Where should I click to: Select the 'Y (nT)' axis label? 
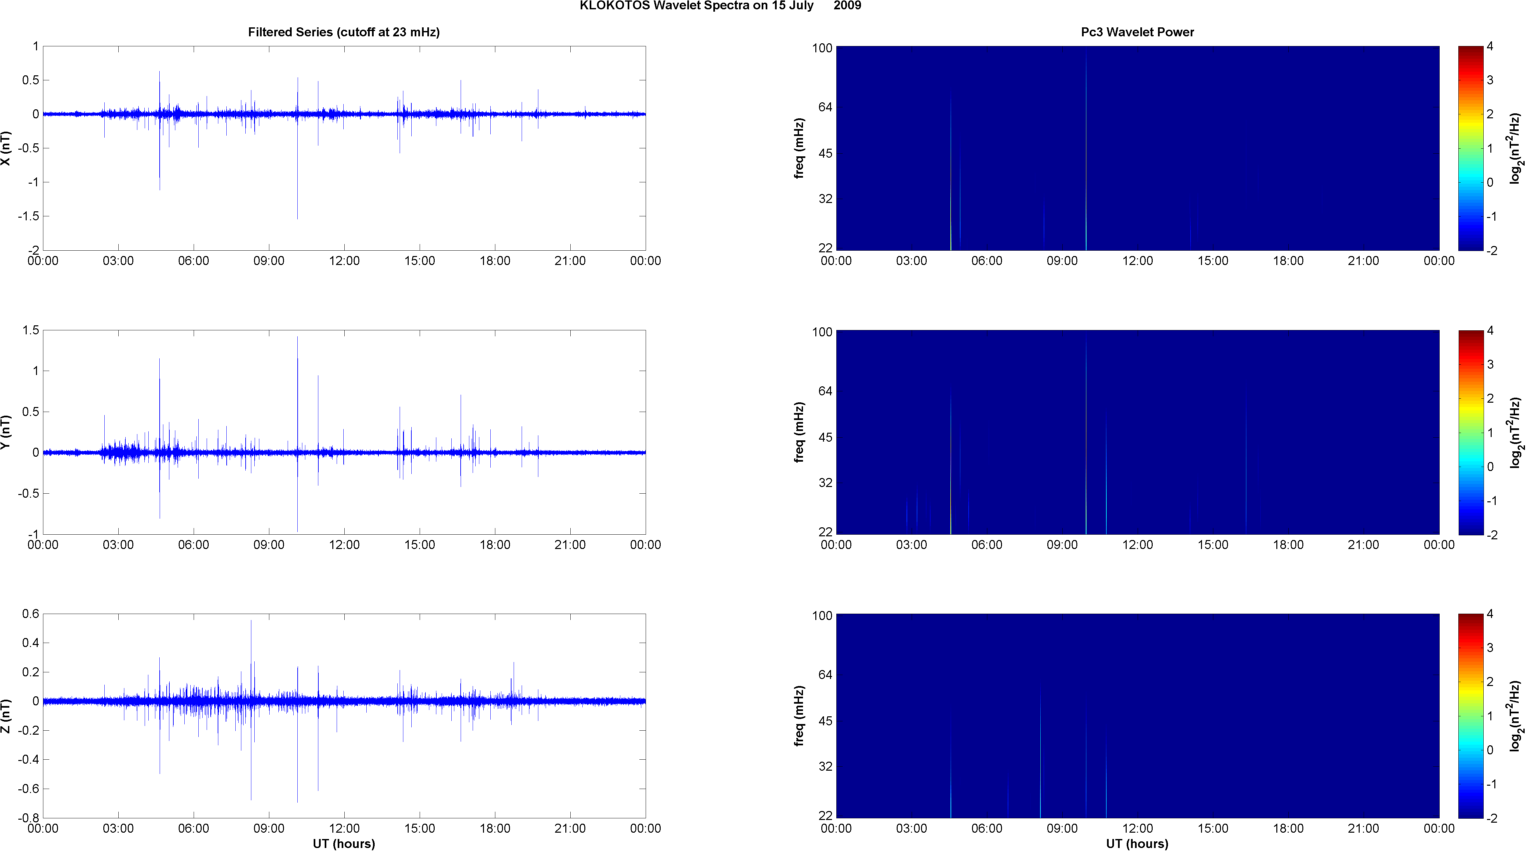point(6,432)
